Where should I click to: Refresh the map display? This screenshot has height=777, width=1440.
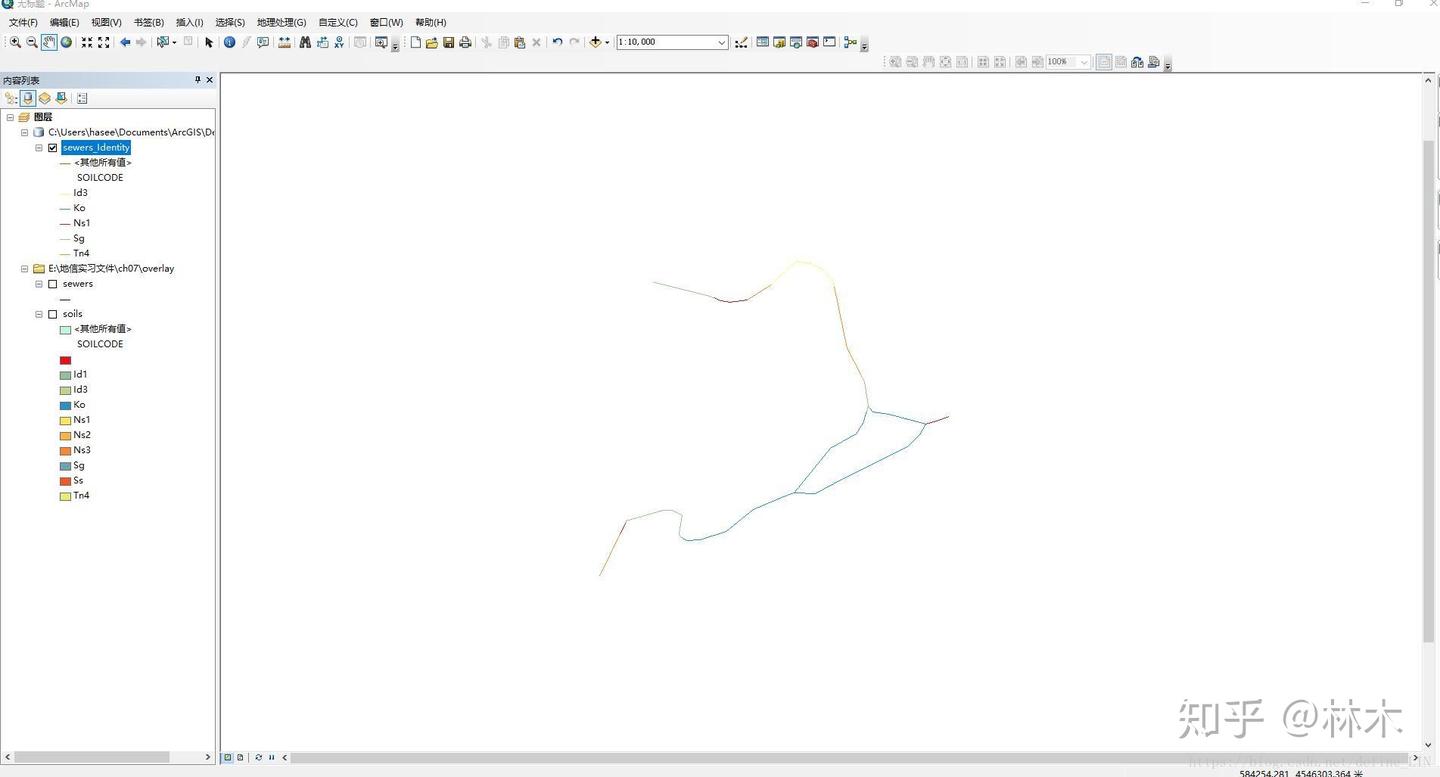(x=259, y=758)
